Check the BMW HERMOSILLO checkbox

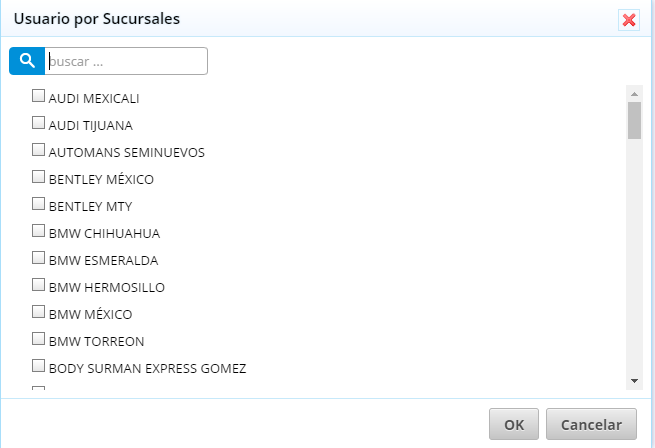click(38, 285)
